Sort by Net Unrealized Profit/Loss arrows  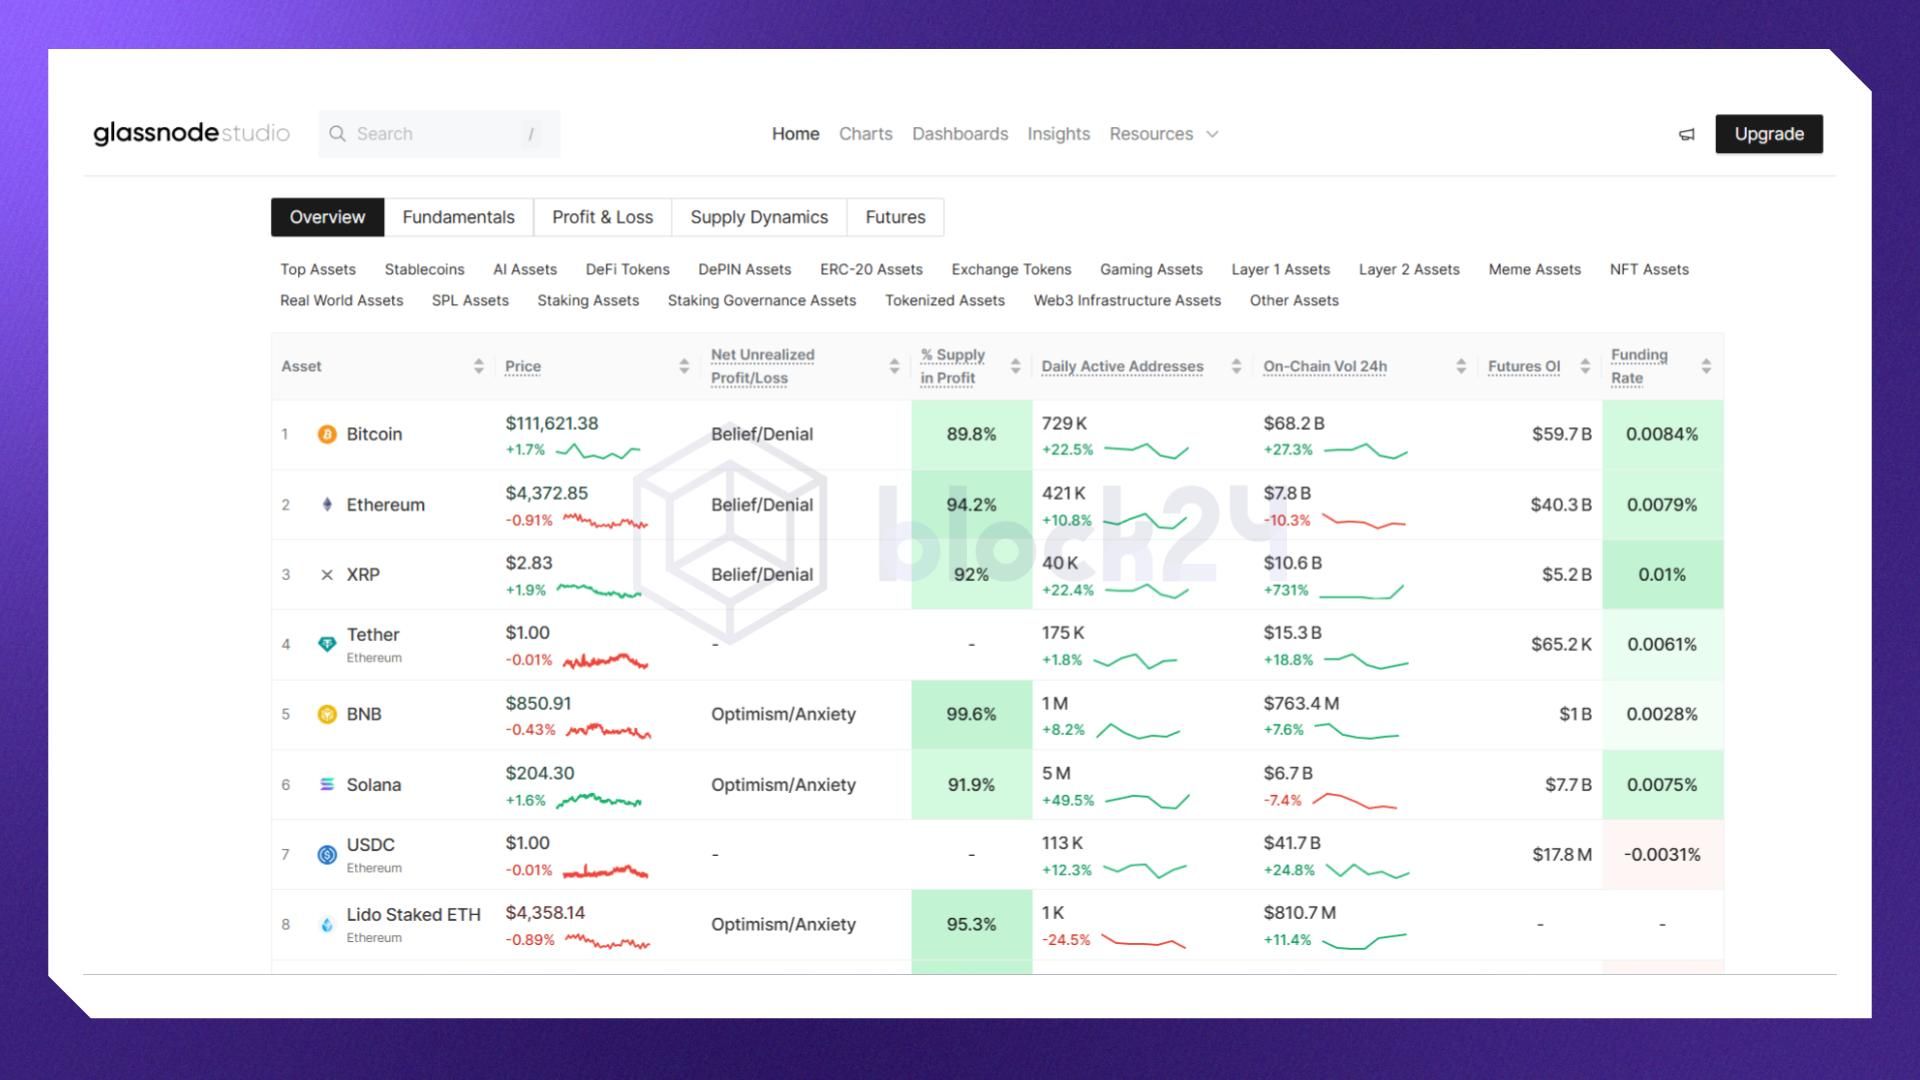[x=894, y=366]
